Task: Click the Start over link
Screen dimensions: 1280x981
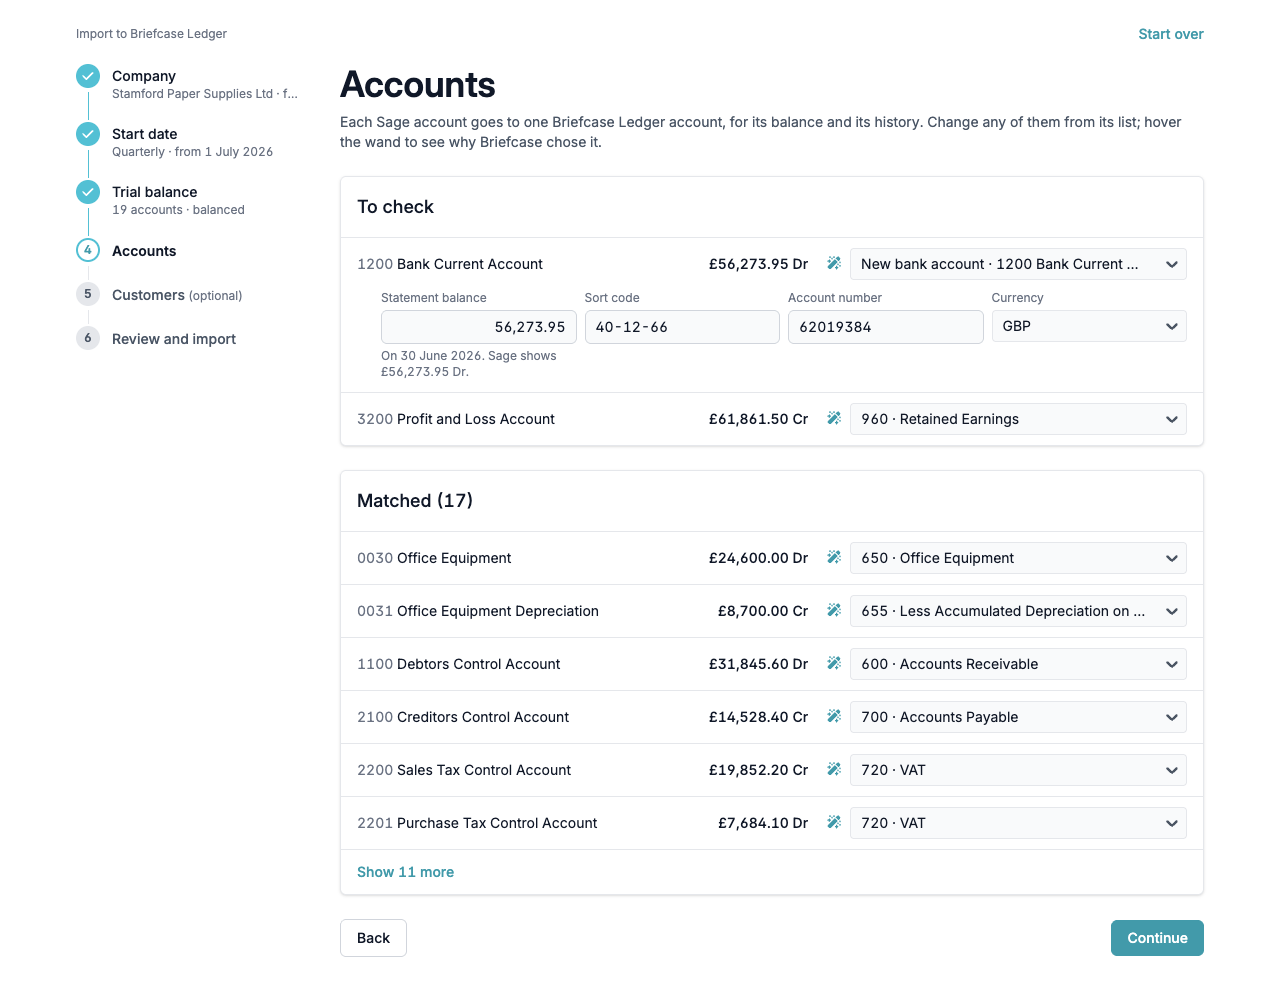Action: point(1171,34)
